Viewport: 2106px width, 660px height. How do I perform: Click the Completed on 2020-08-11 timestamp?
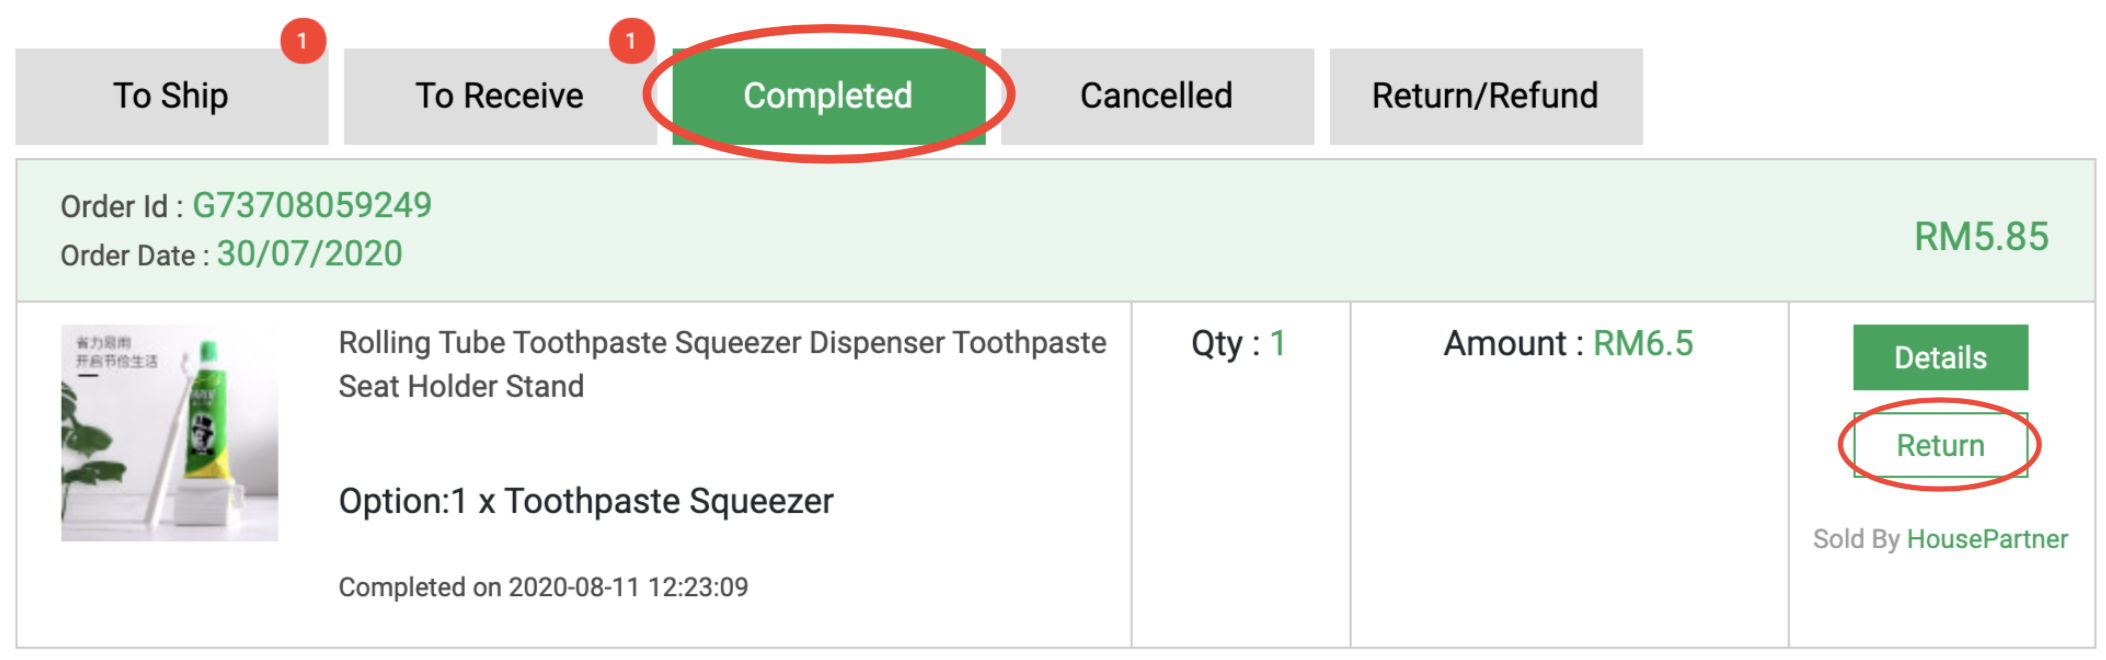(543, 587)
